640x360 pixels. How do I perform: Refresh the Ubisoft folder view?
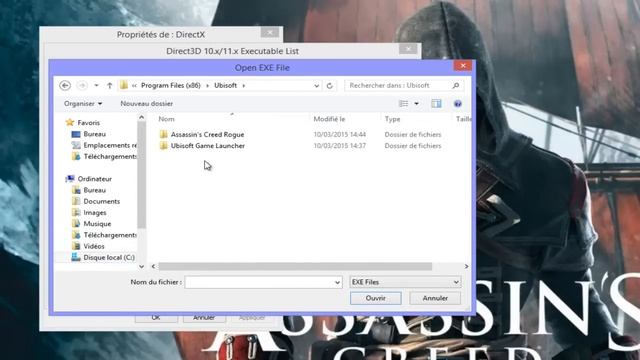coord(329,86)
